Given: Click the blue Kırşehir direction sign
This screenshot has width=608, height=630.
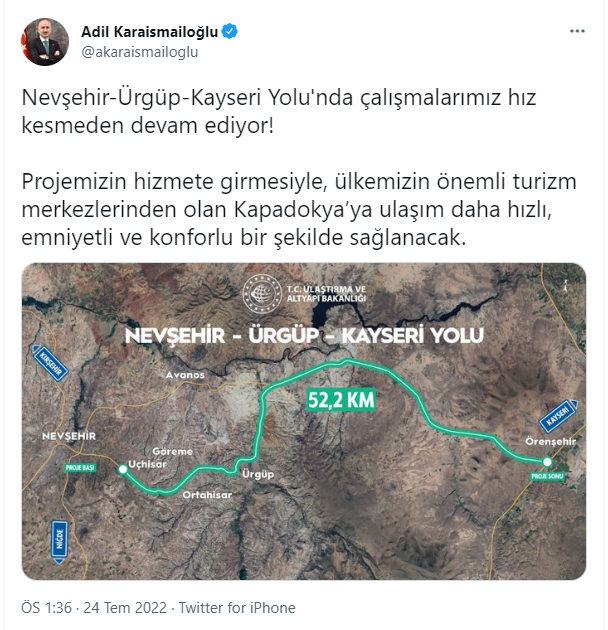Looking at the screenshot, I should coord(50,363).
